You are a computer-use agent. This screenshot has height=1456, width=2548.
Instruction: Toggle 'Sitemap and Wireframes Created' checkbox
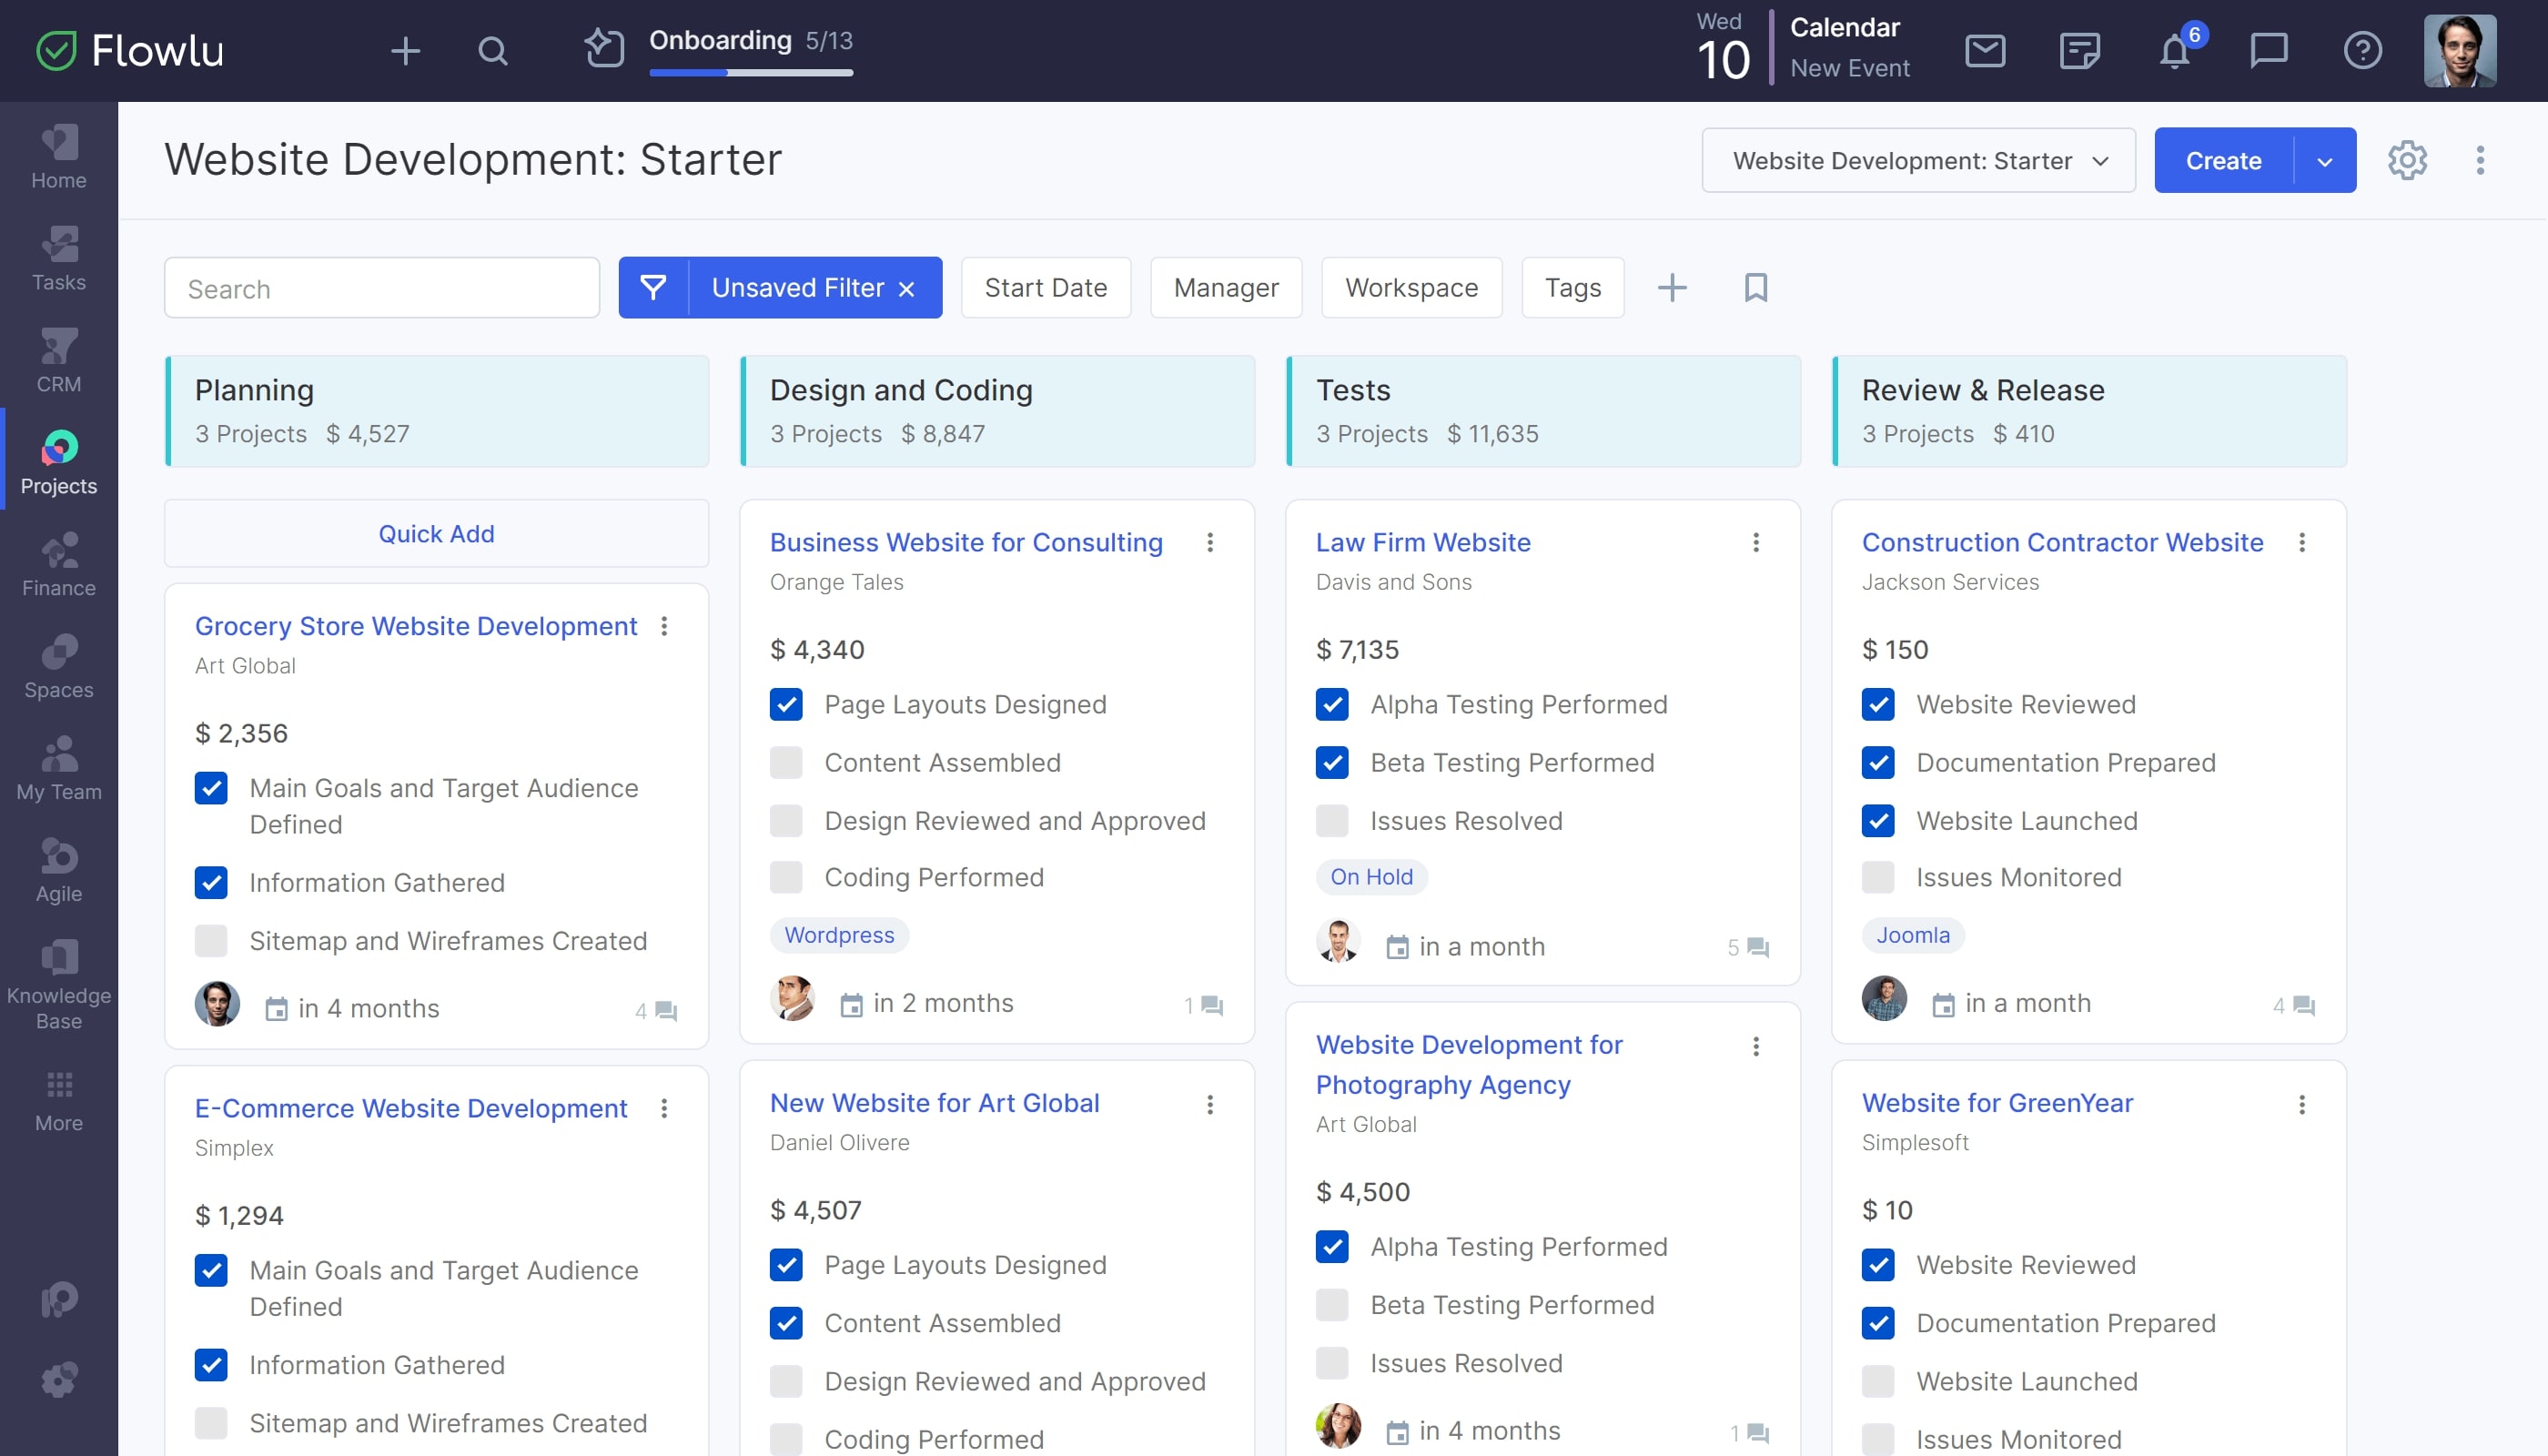coord(212,942)
